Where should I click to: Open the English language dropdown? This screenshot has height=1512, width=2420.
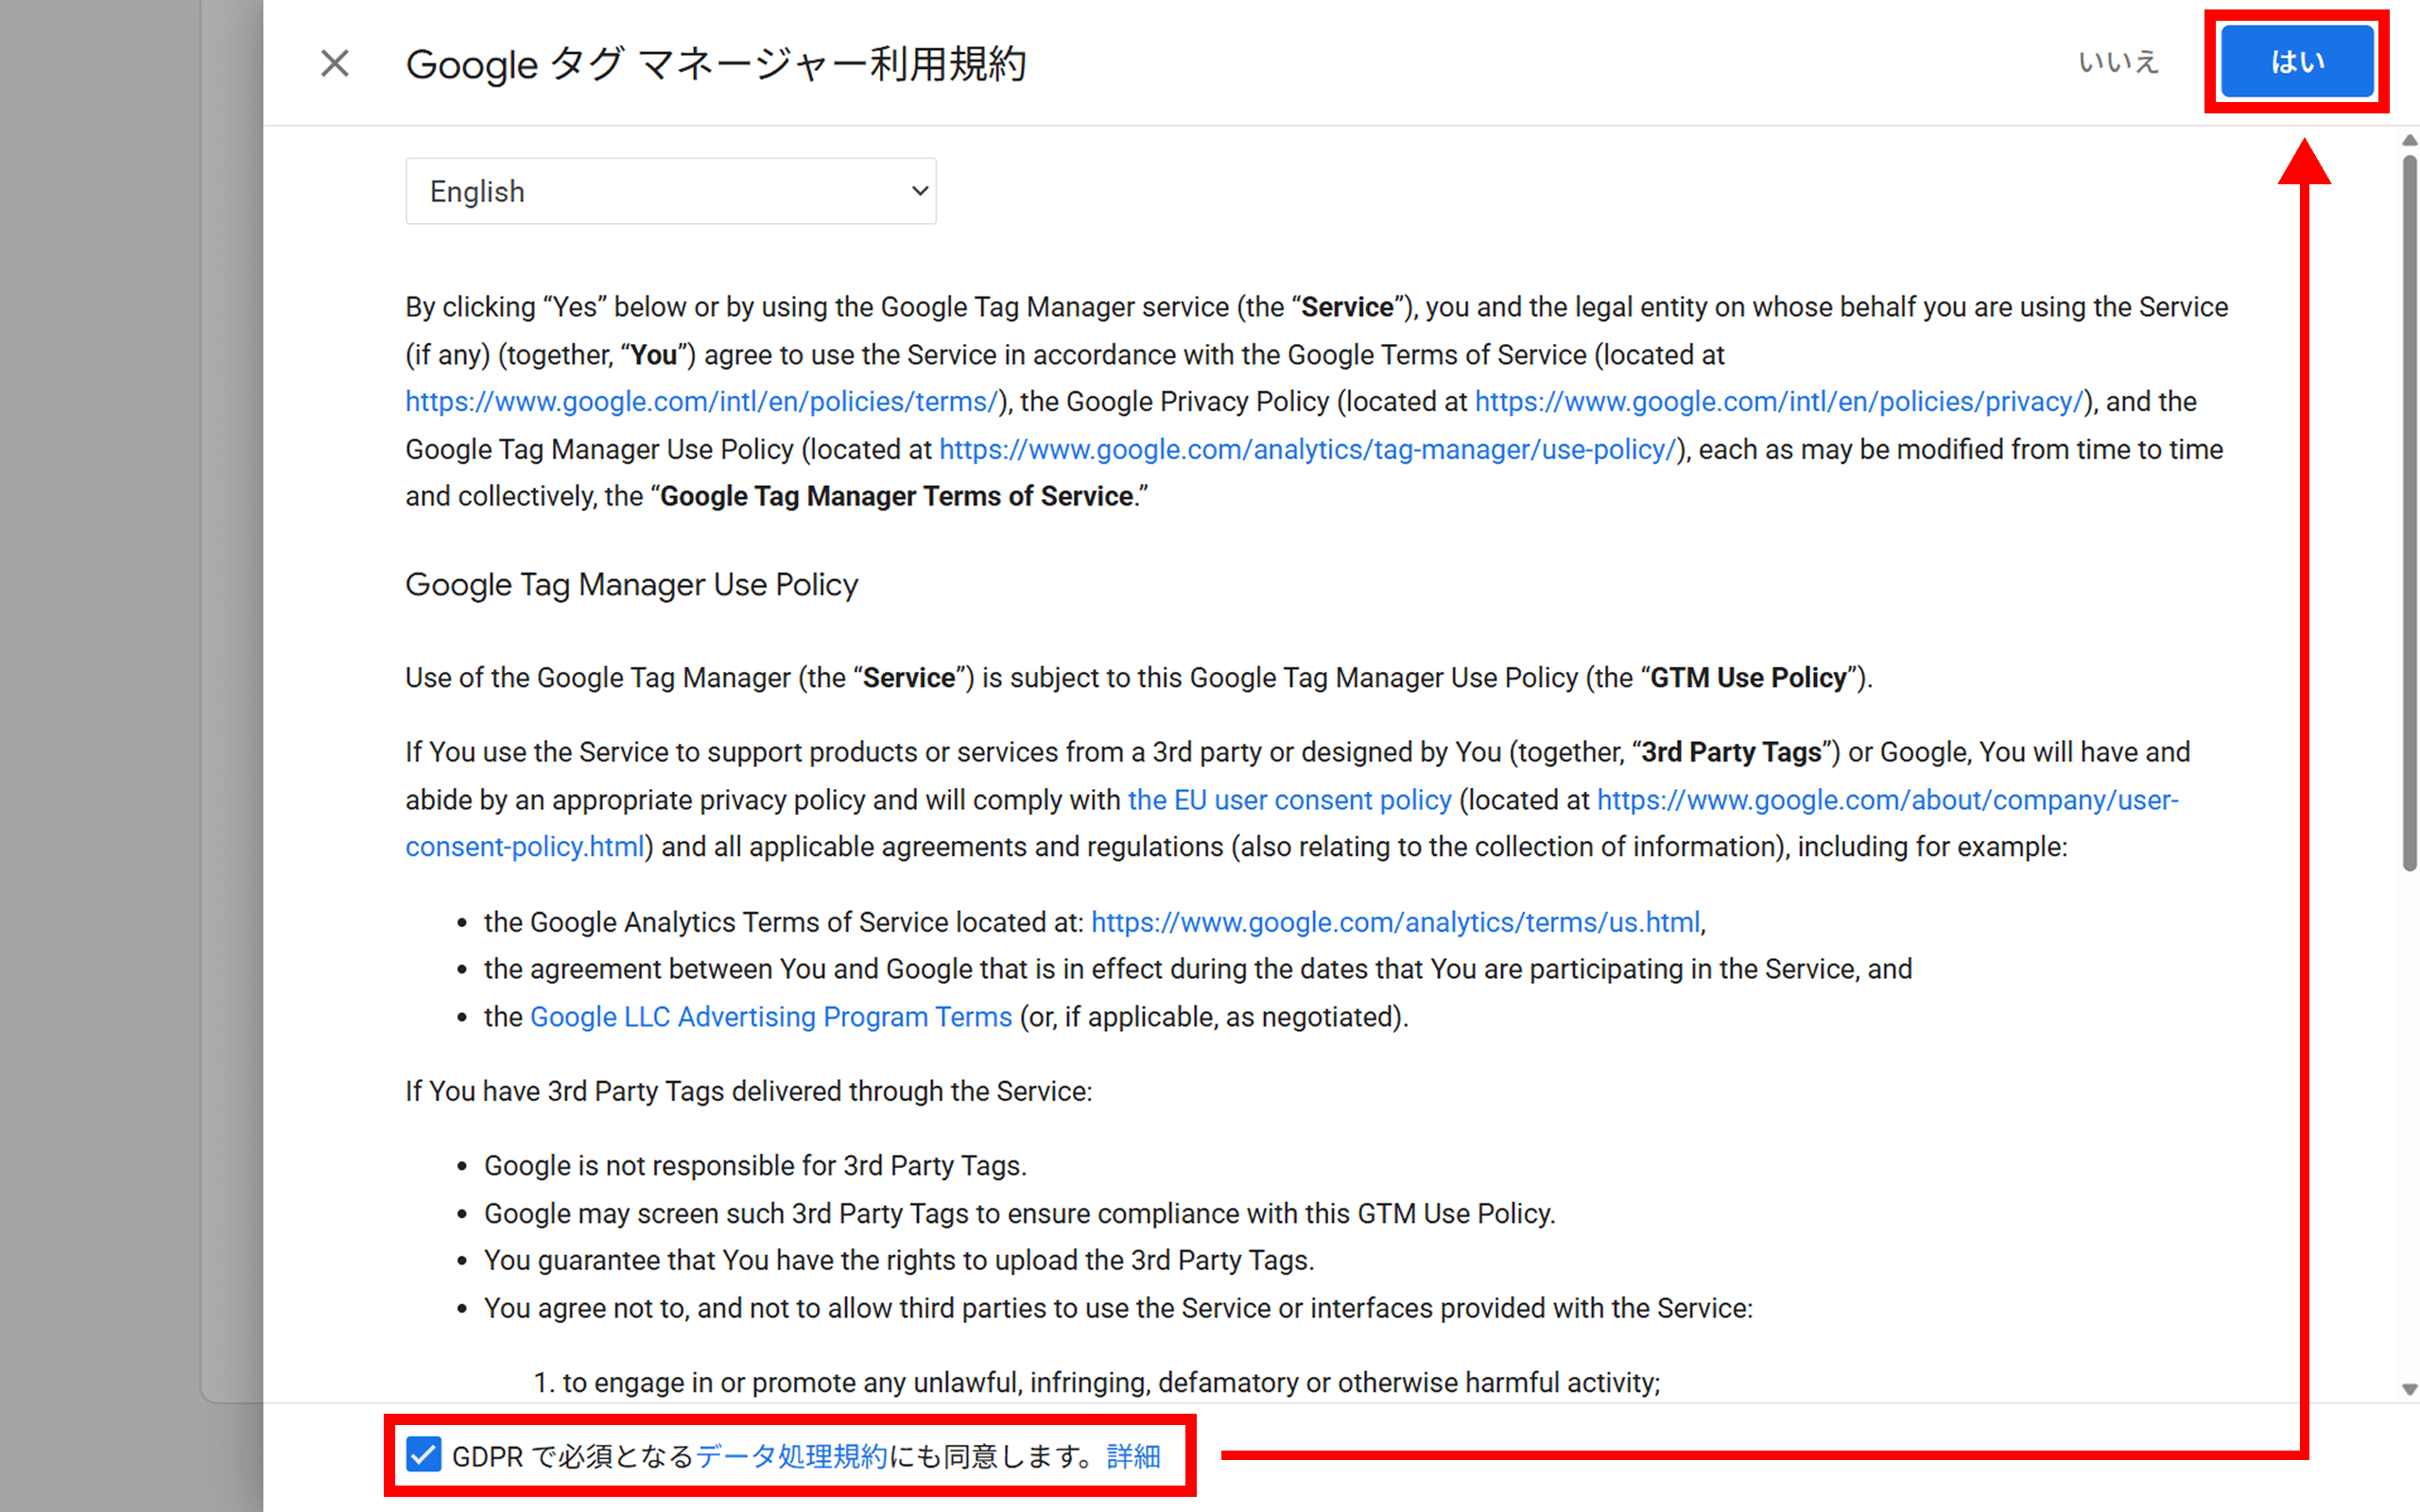pyautogui.click(x=670, y=191)
